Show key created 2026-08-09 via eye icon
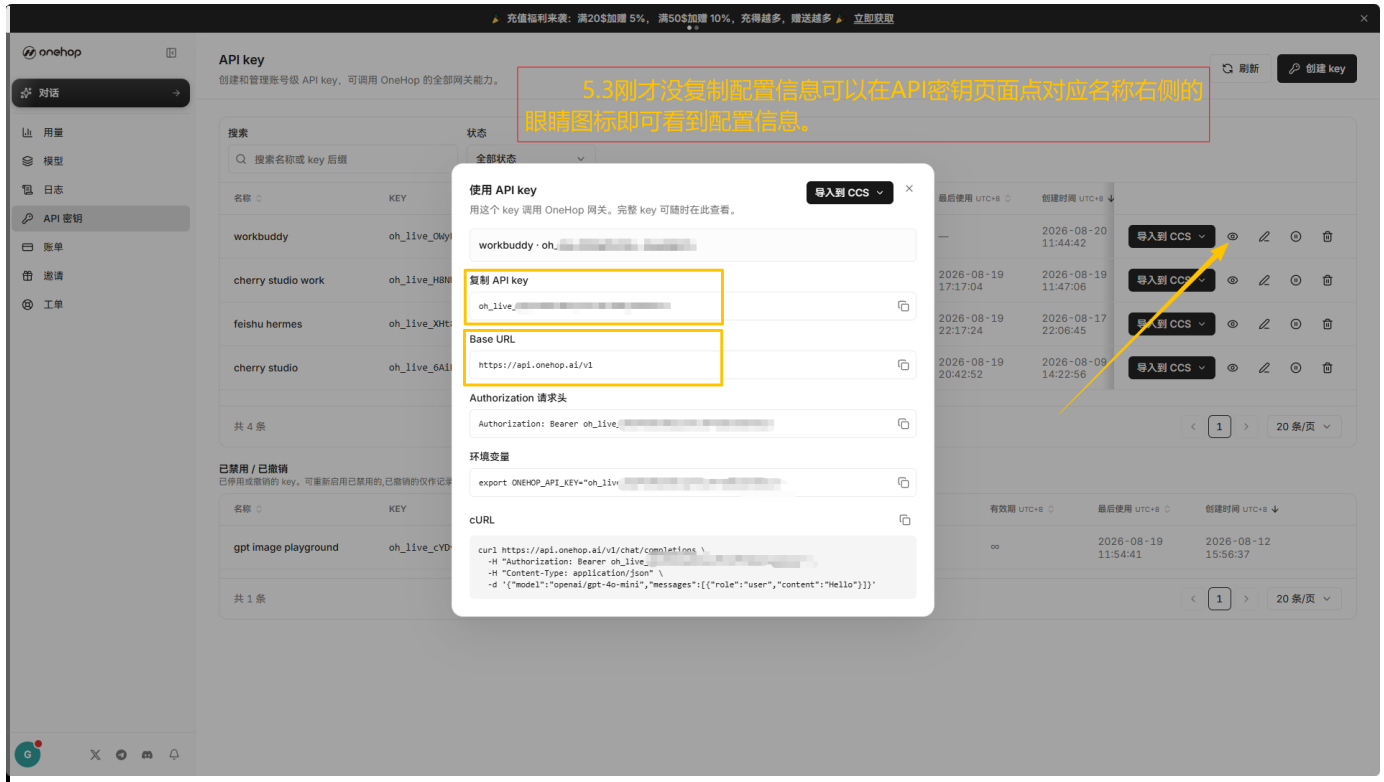This screenshot has height=782, width=1384. (x=1232, y=368)
